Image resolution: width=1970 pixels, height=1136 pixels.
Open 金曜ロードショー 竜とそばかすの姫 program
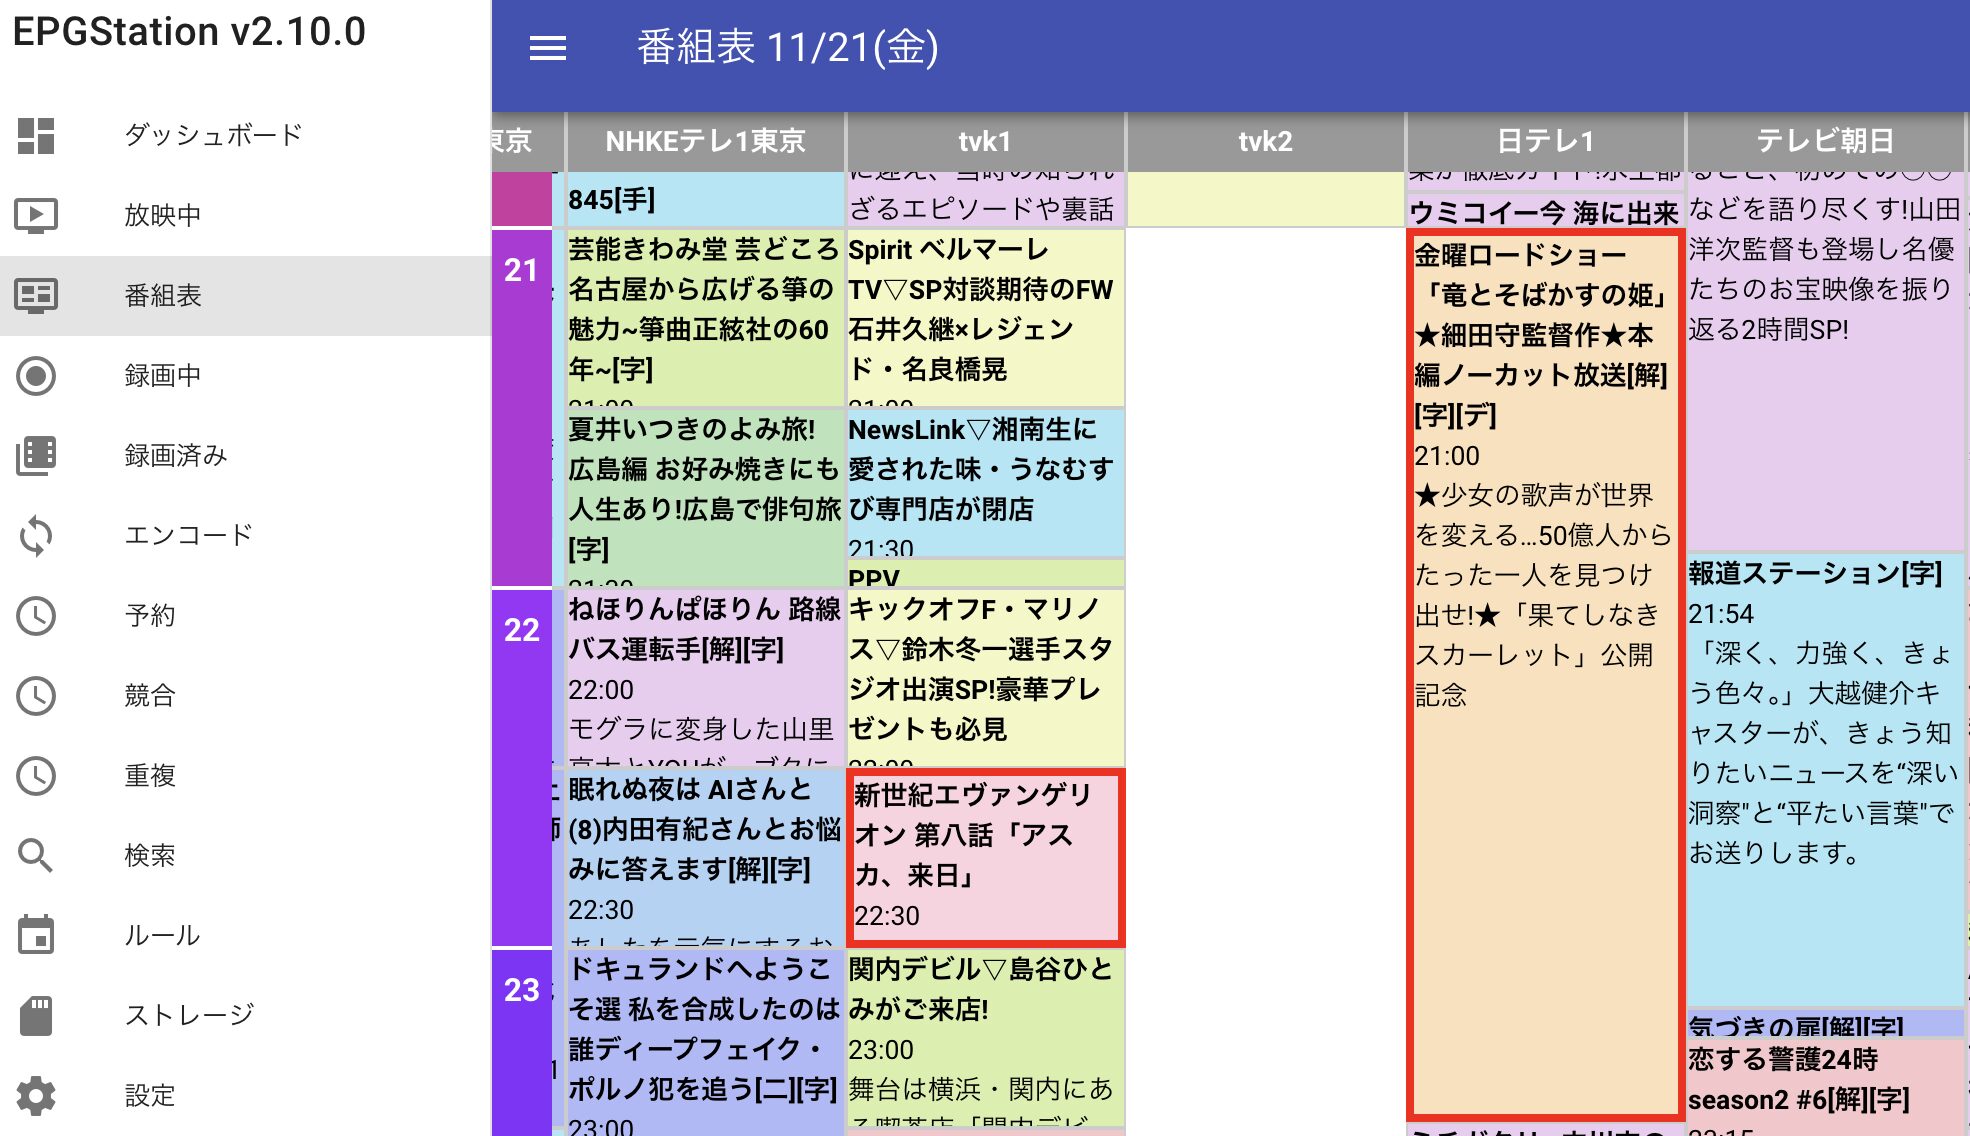pyautogui.click(x=1543, y=675)
